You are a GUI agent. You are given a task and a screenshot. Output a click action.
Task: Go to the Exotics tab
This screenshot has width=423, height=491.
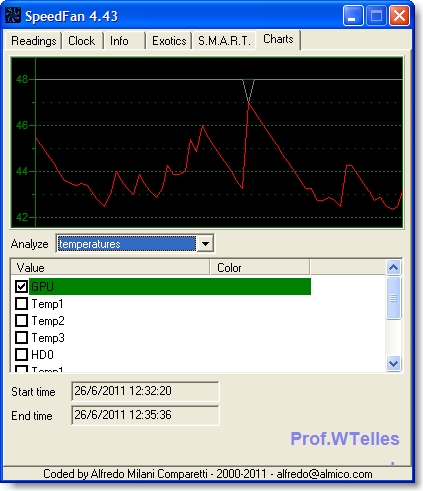(169, 41)
